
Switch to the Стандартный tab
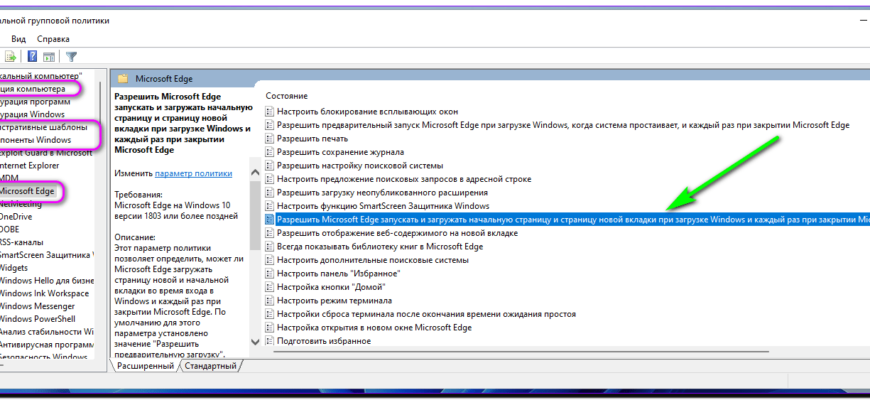(210, 366)
